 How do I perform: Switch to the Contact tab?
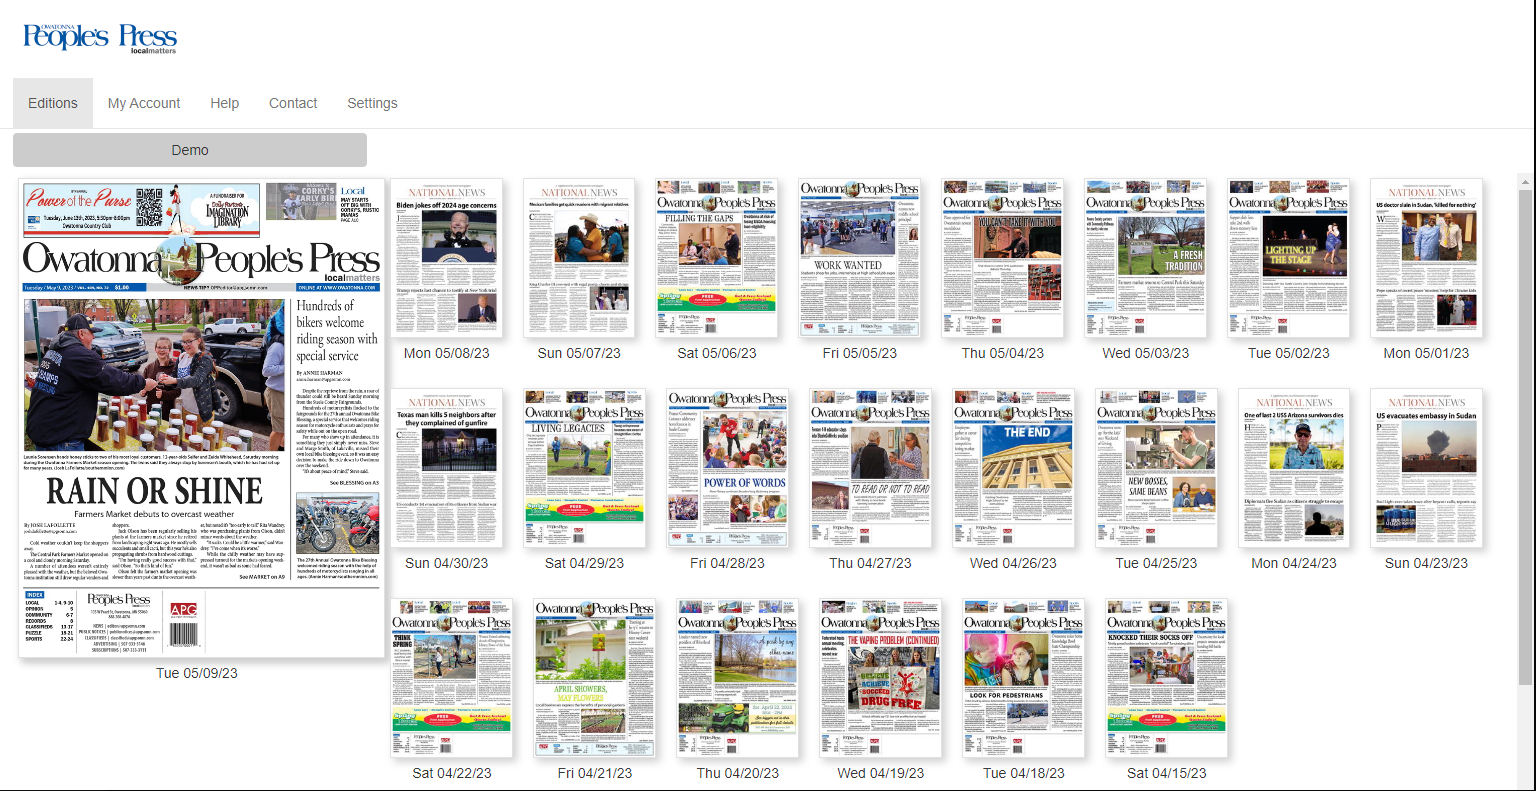point(293,103)
